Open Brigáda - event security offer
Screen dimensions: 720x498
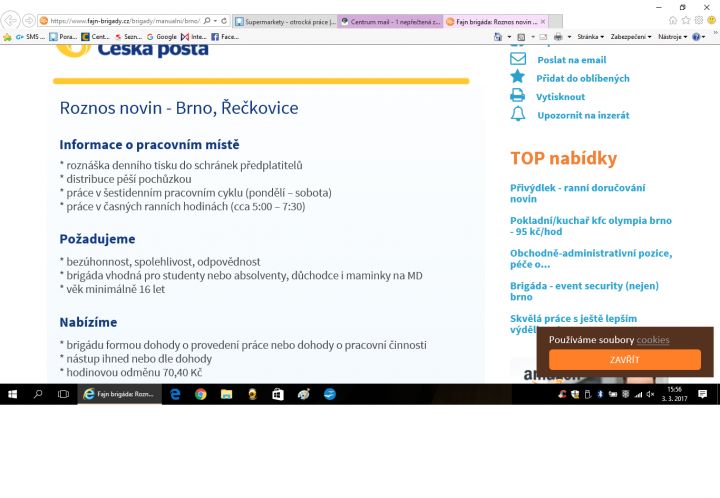(x=584, y=291)
